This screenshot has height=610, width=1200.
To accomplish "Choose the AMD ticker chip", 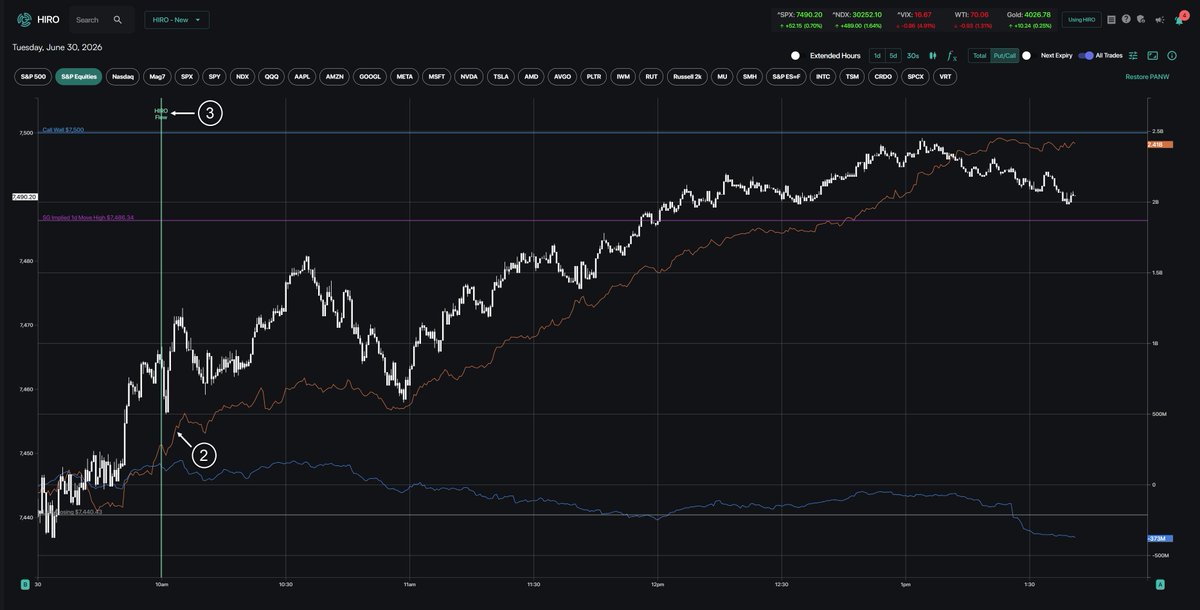I will tap(531, 76).
